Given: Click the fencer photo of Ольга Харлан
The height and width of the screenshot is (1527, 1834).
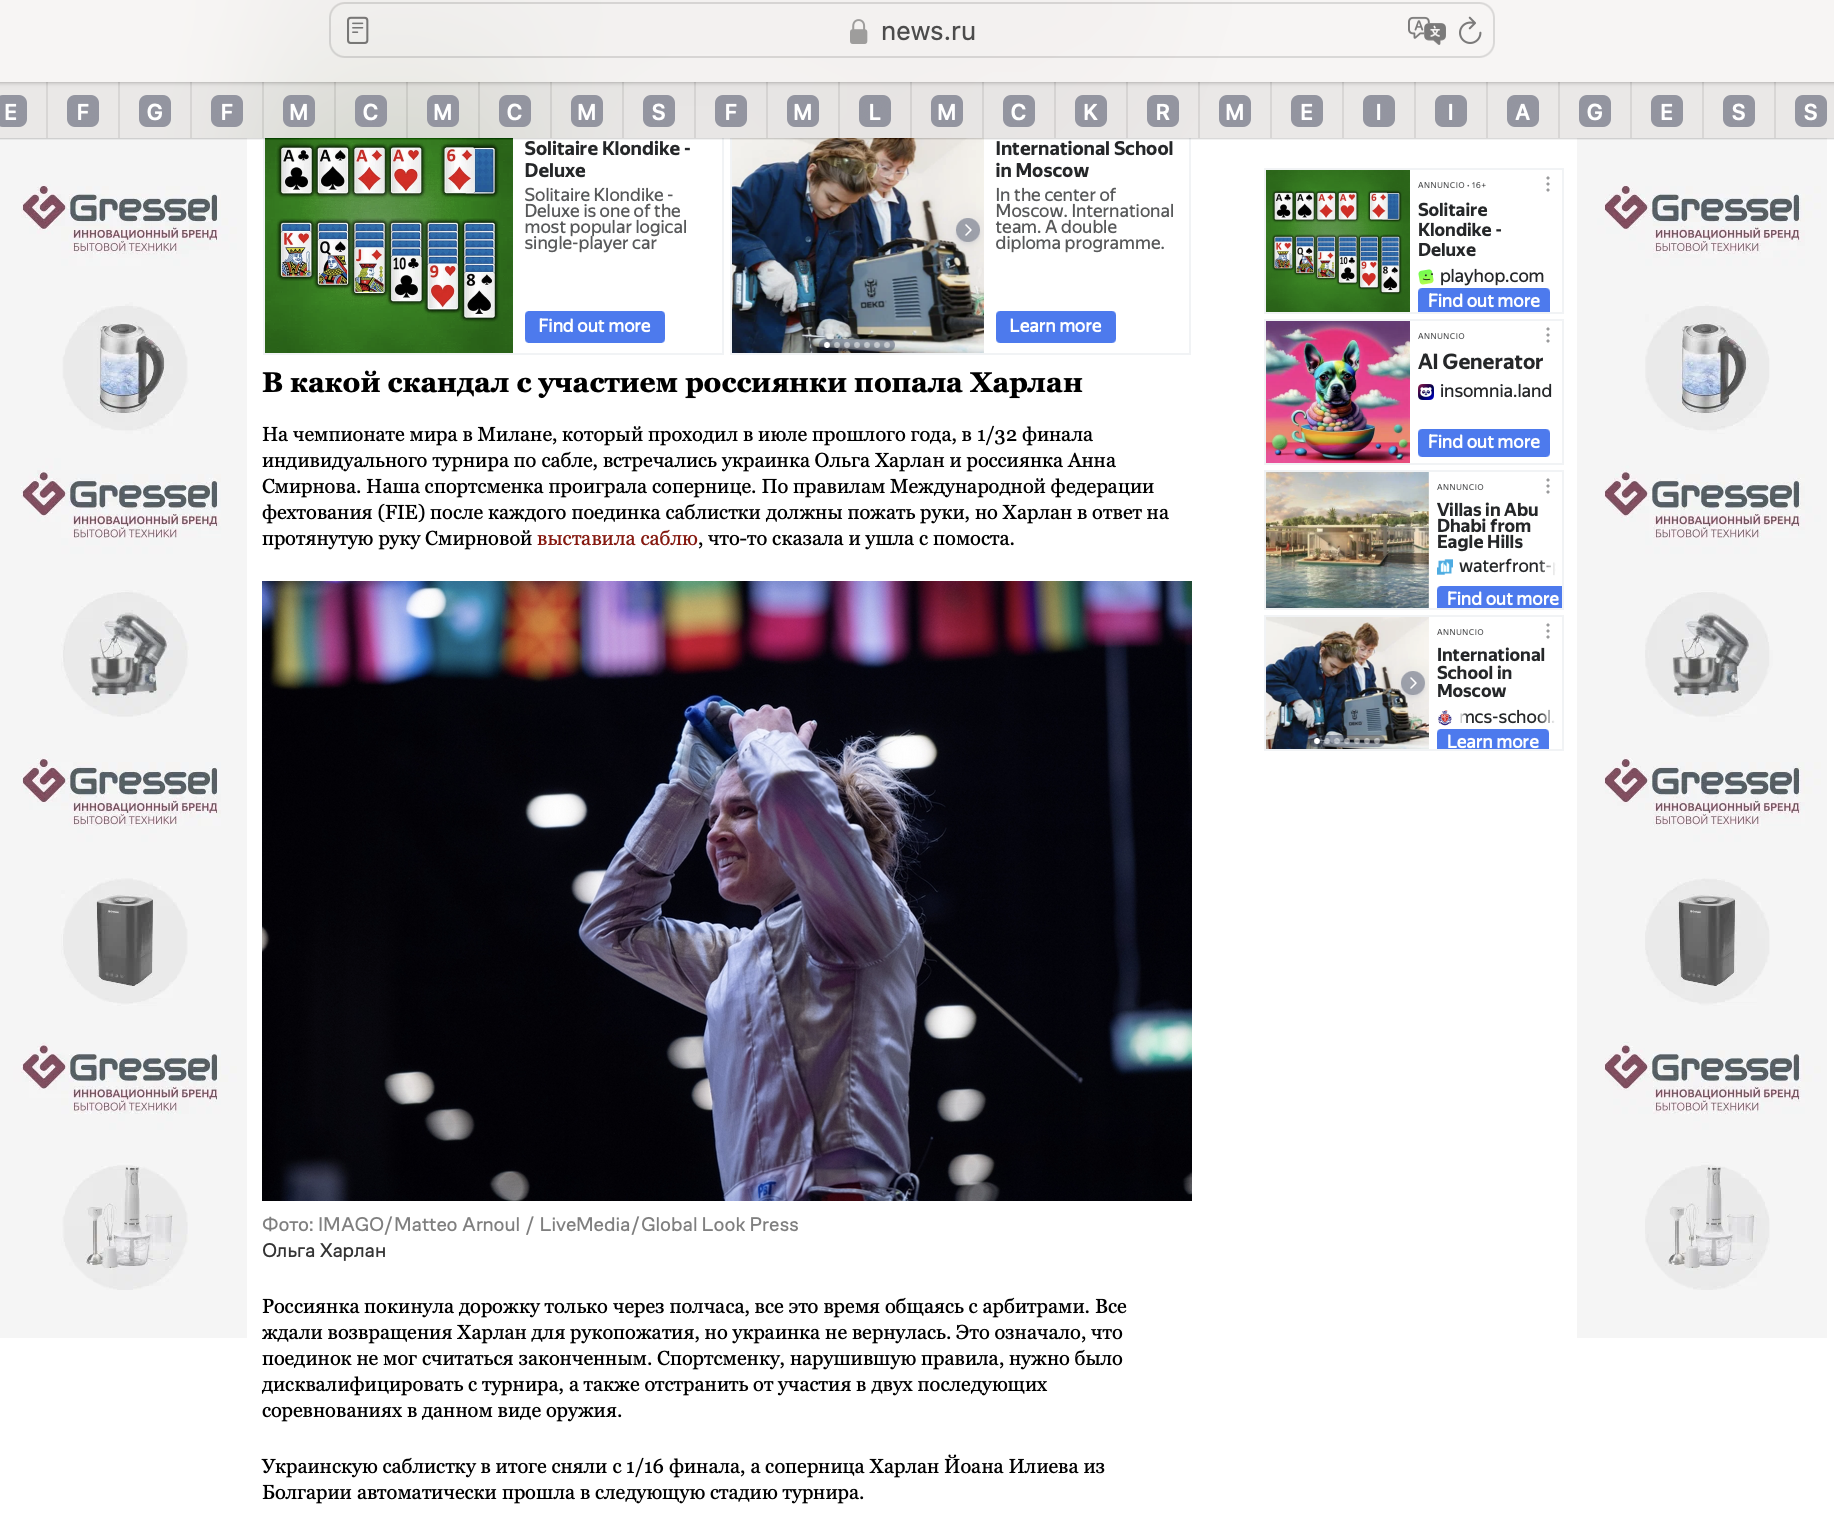Looking at the screenshot, I should (726, 890).
